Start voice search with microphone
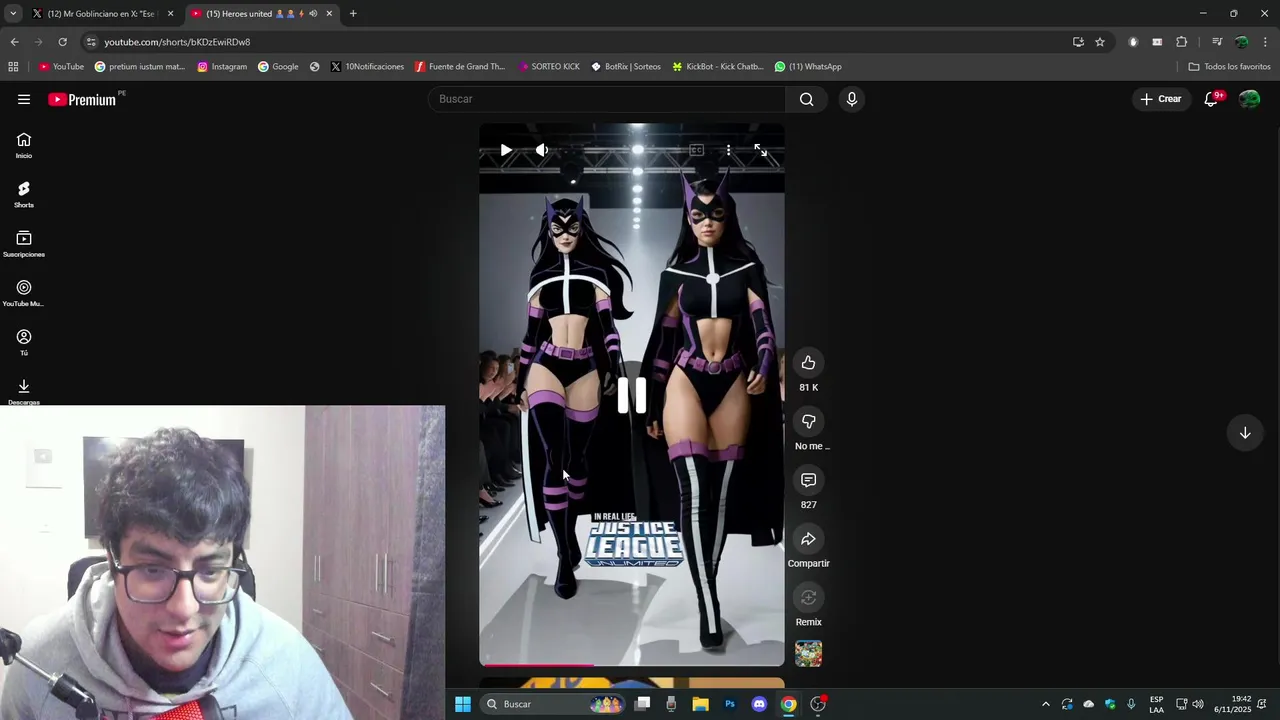This screenshot has width=1280, height=720. (851, 99)
